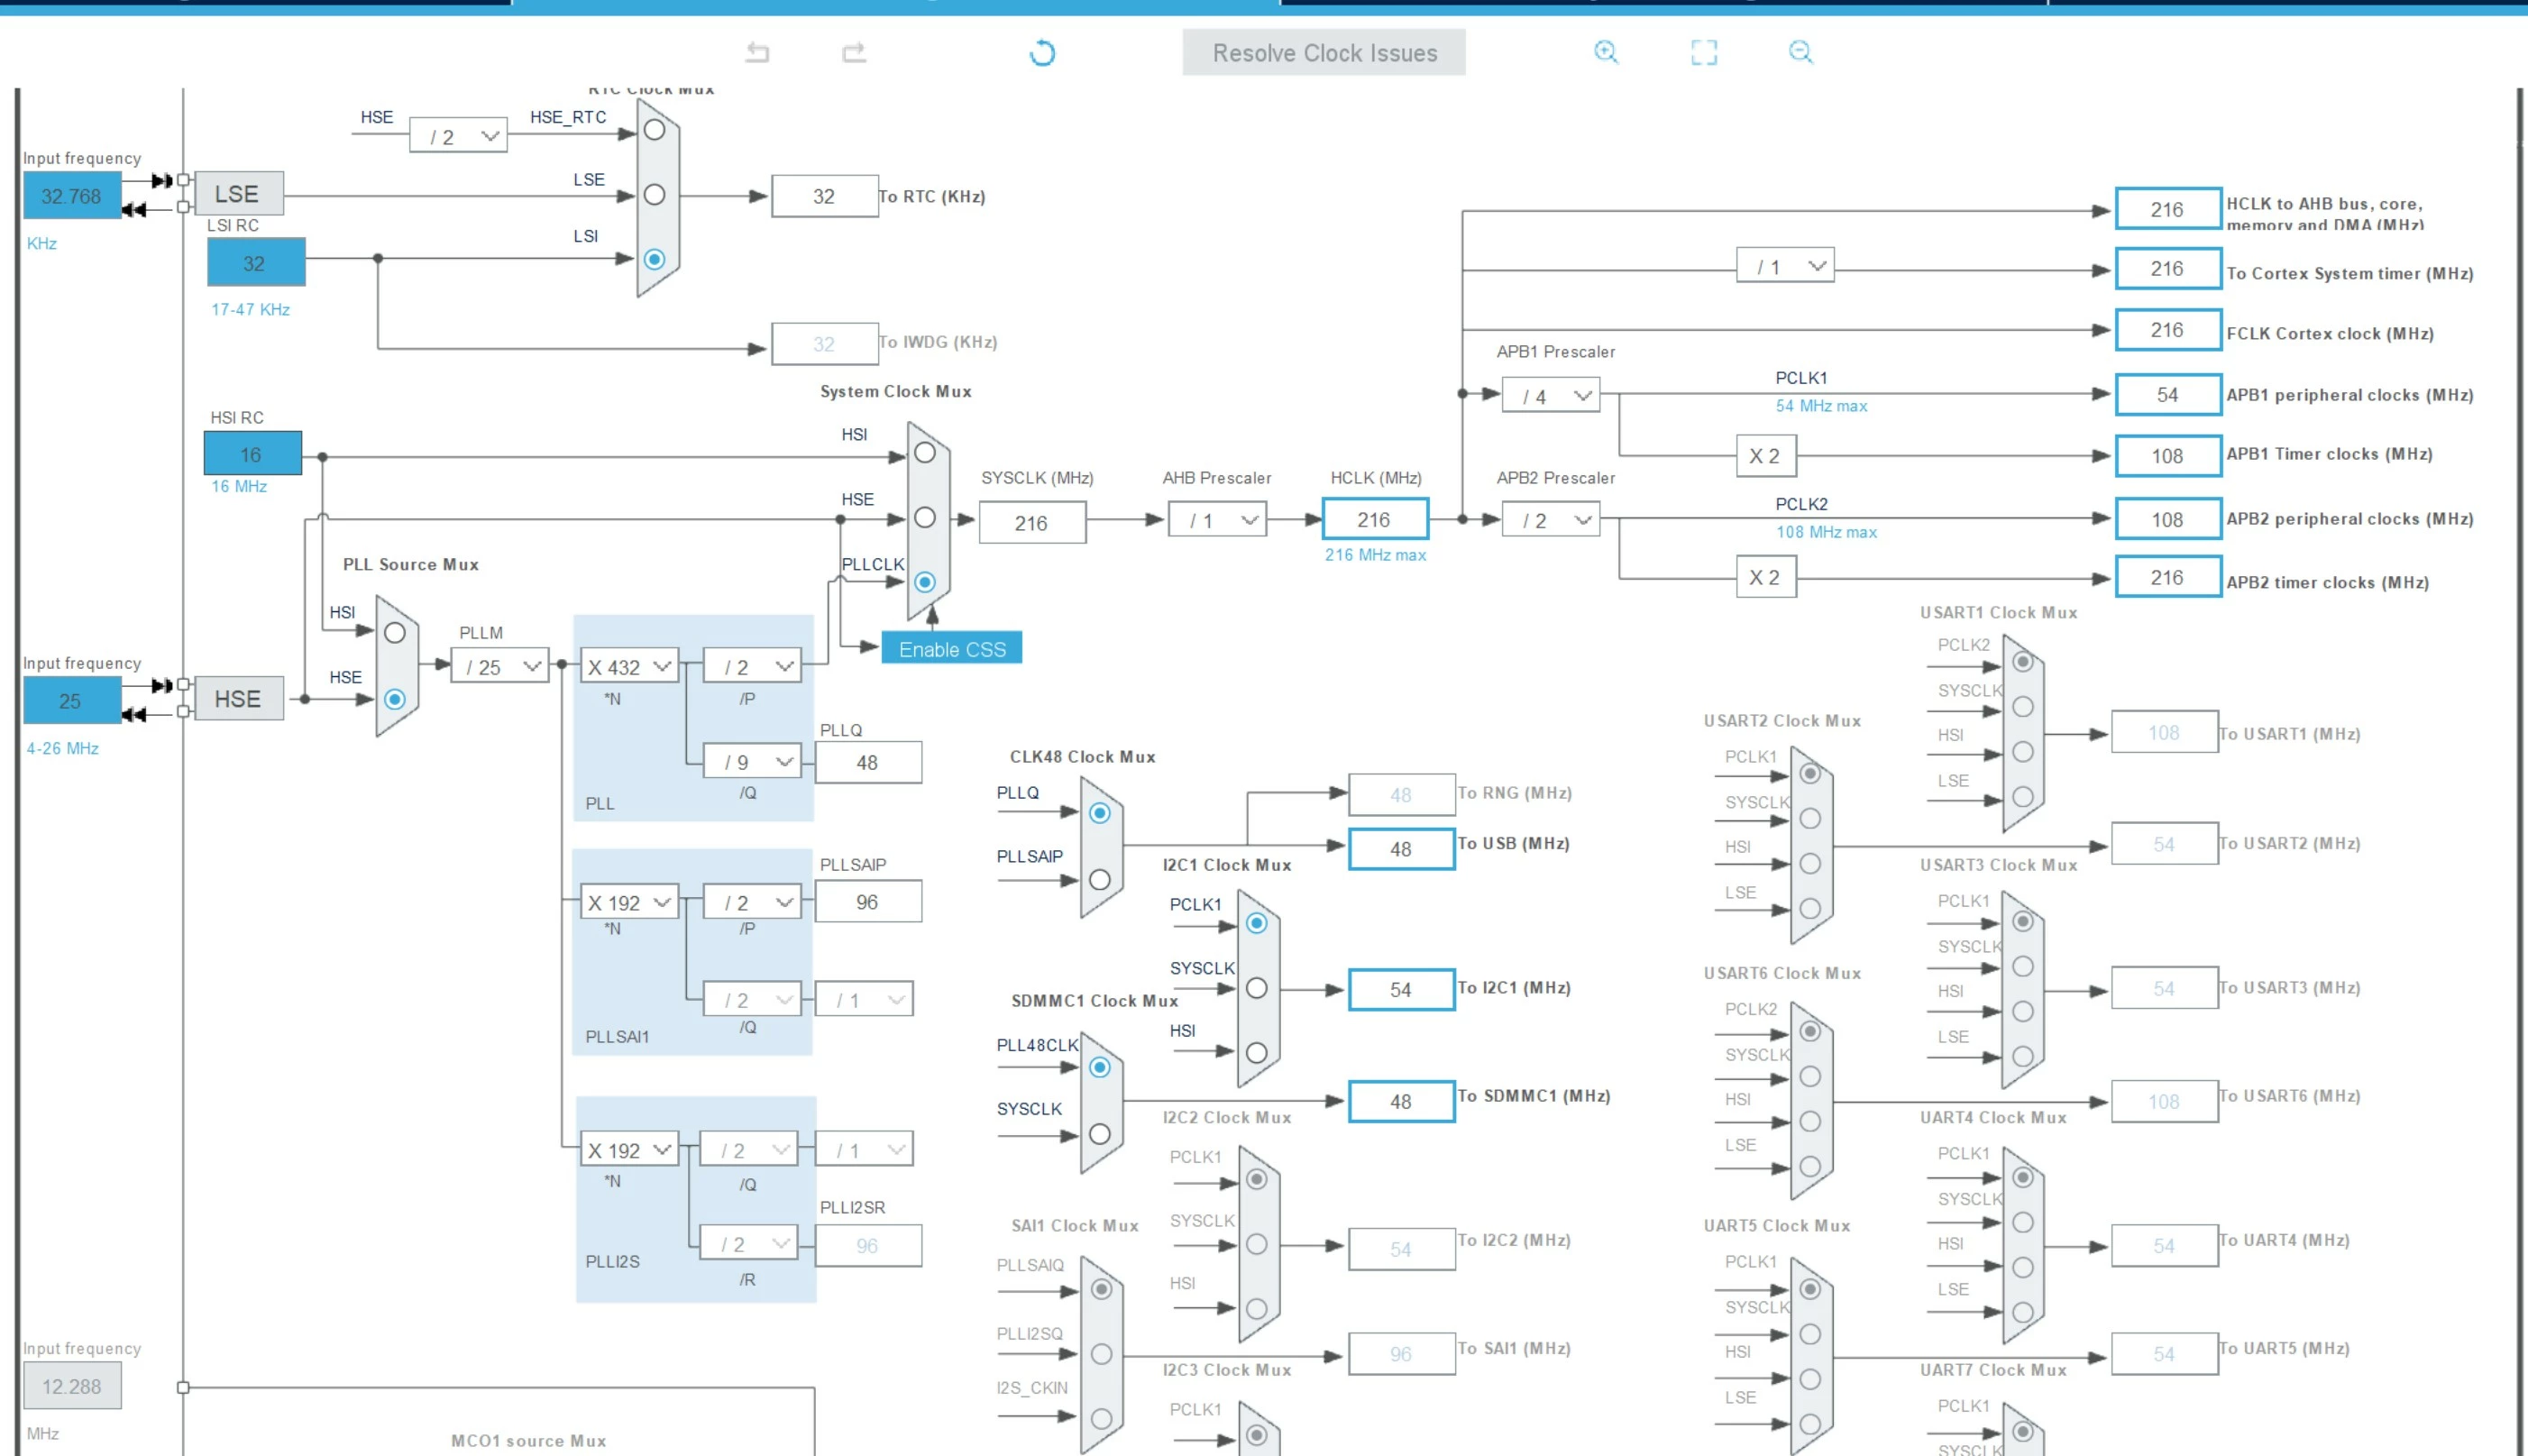The width and height of the screenshot is (2528, 1456).
Task: Expand the APB1 Prescaler dropdown
Action: pyautogui.click(x=1551, y=396)
